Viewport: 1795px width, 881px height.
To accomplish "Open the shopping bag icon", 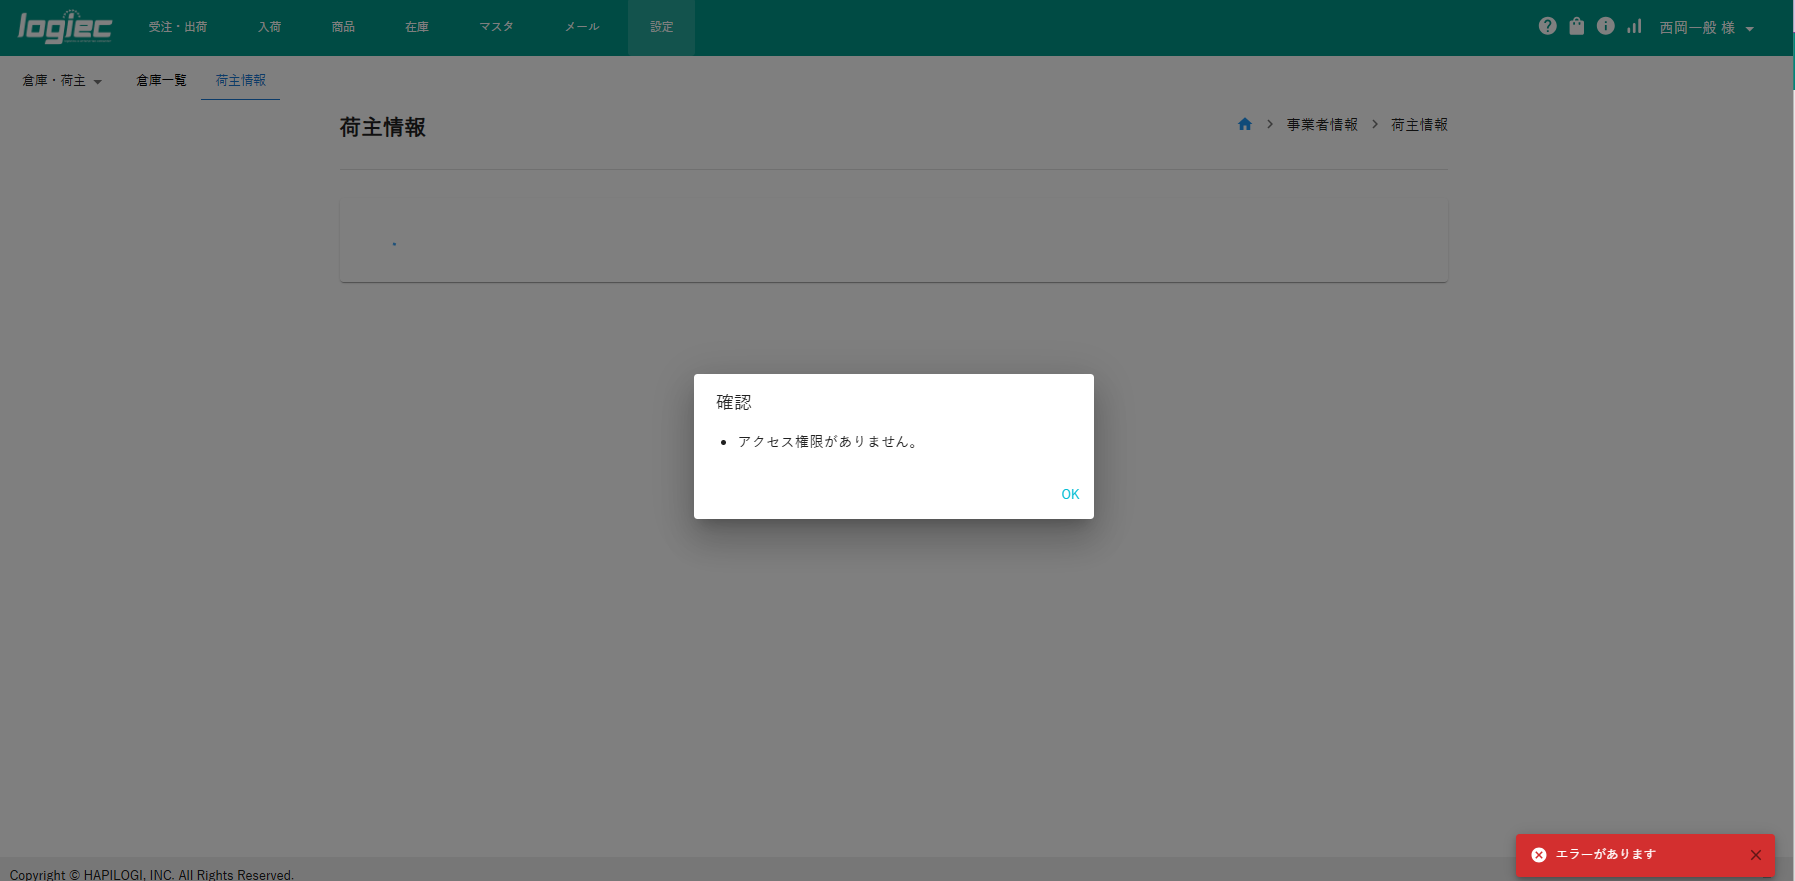I will point(1576,27).
